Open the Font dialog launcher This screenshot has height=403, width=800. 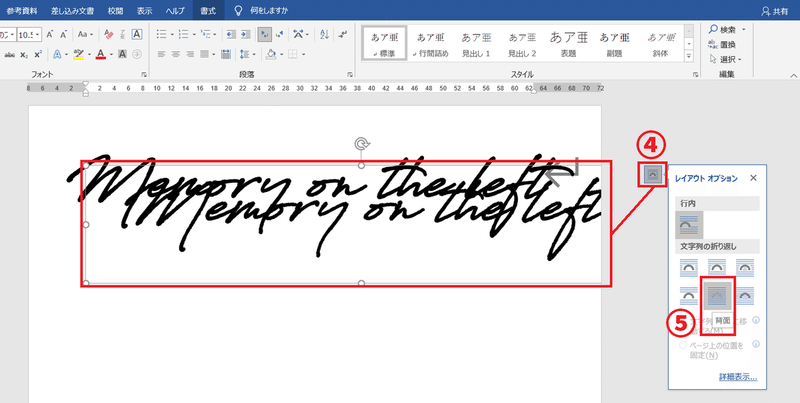point(144,74)
